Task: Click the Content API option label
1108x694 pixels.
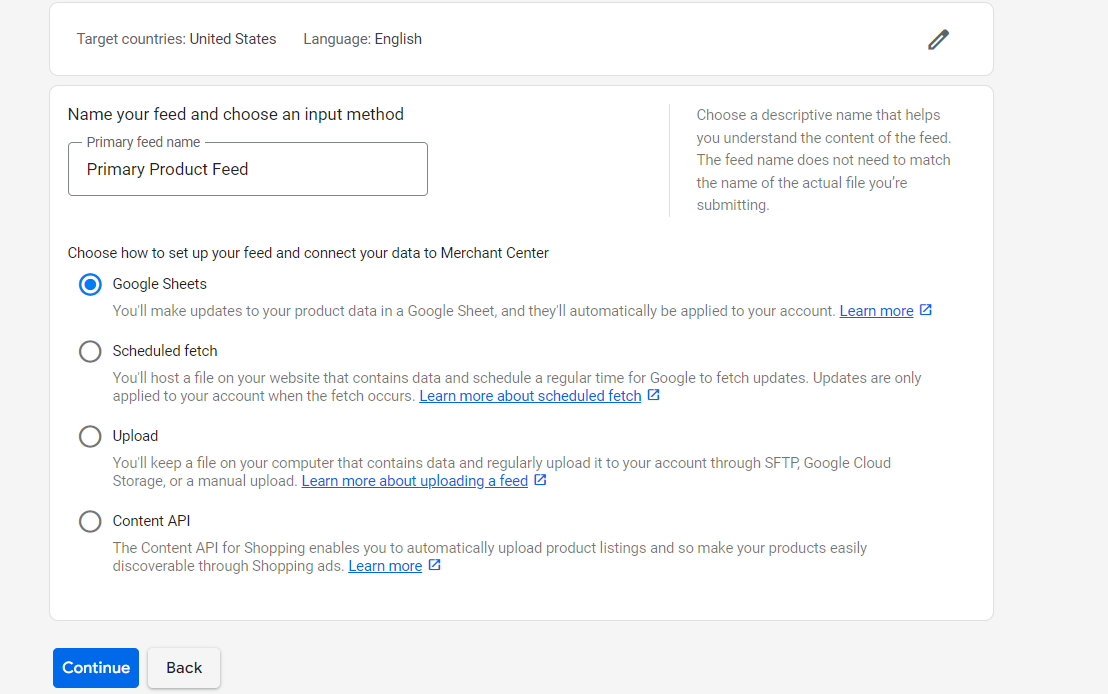Action: click(x=151, y=521)
